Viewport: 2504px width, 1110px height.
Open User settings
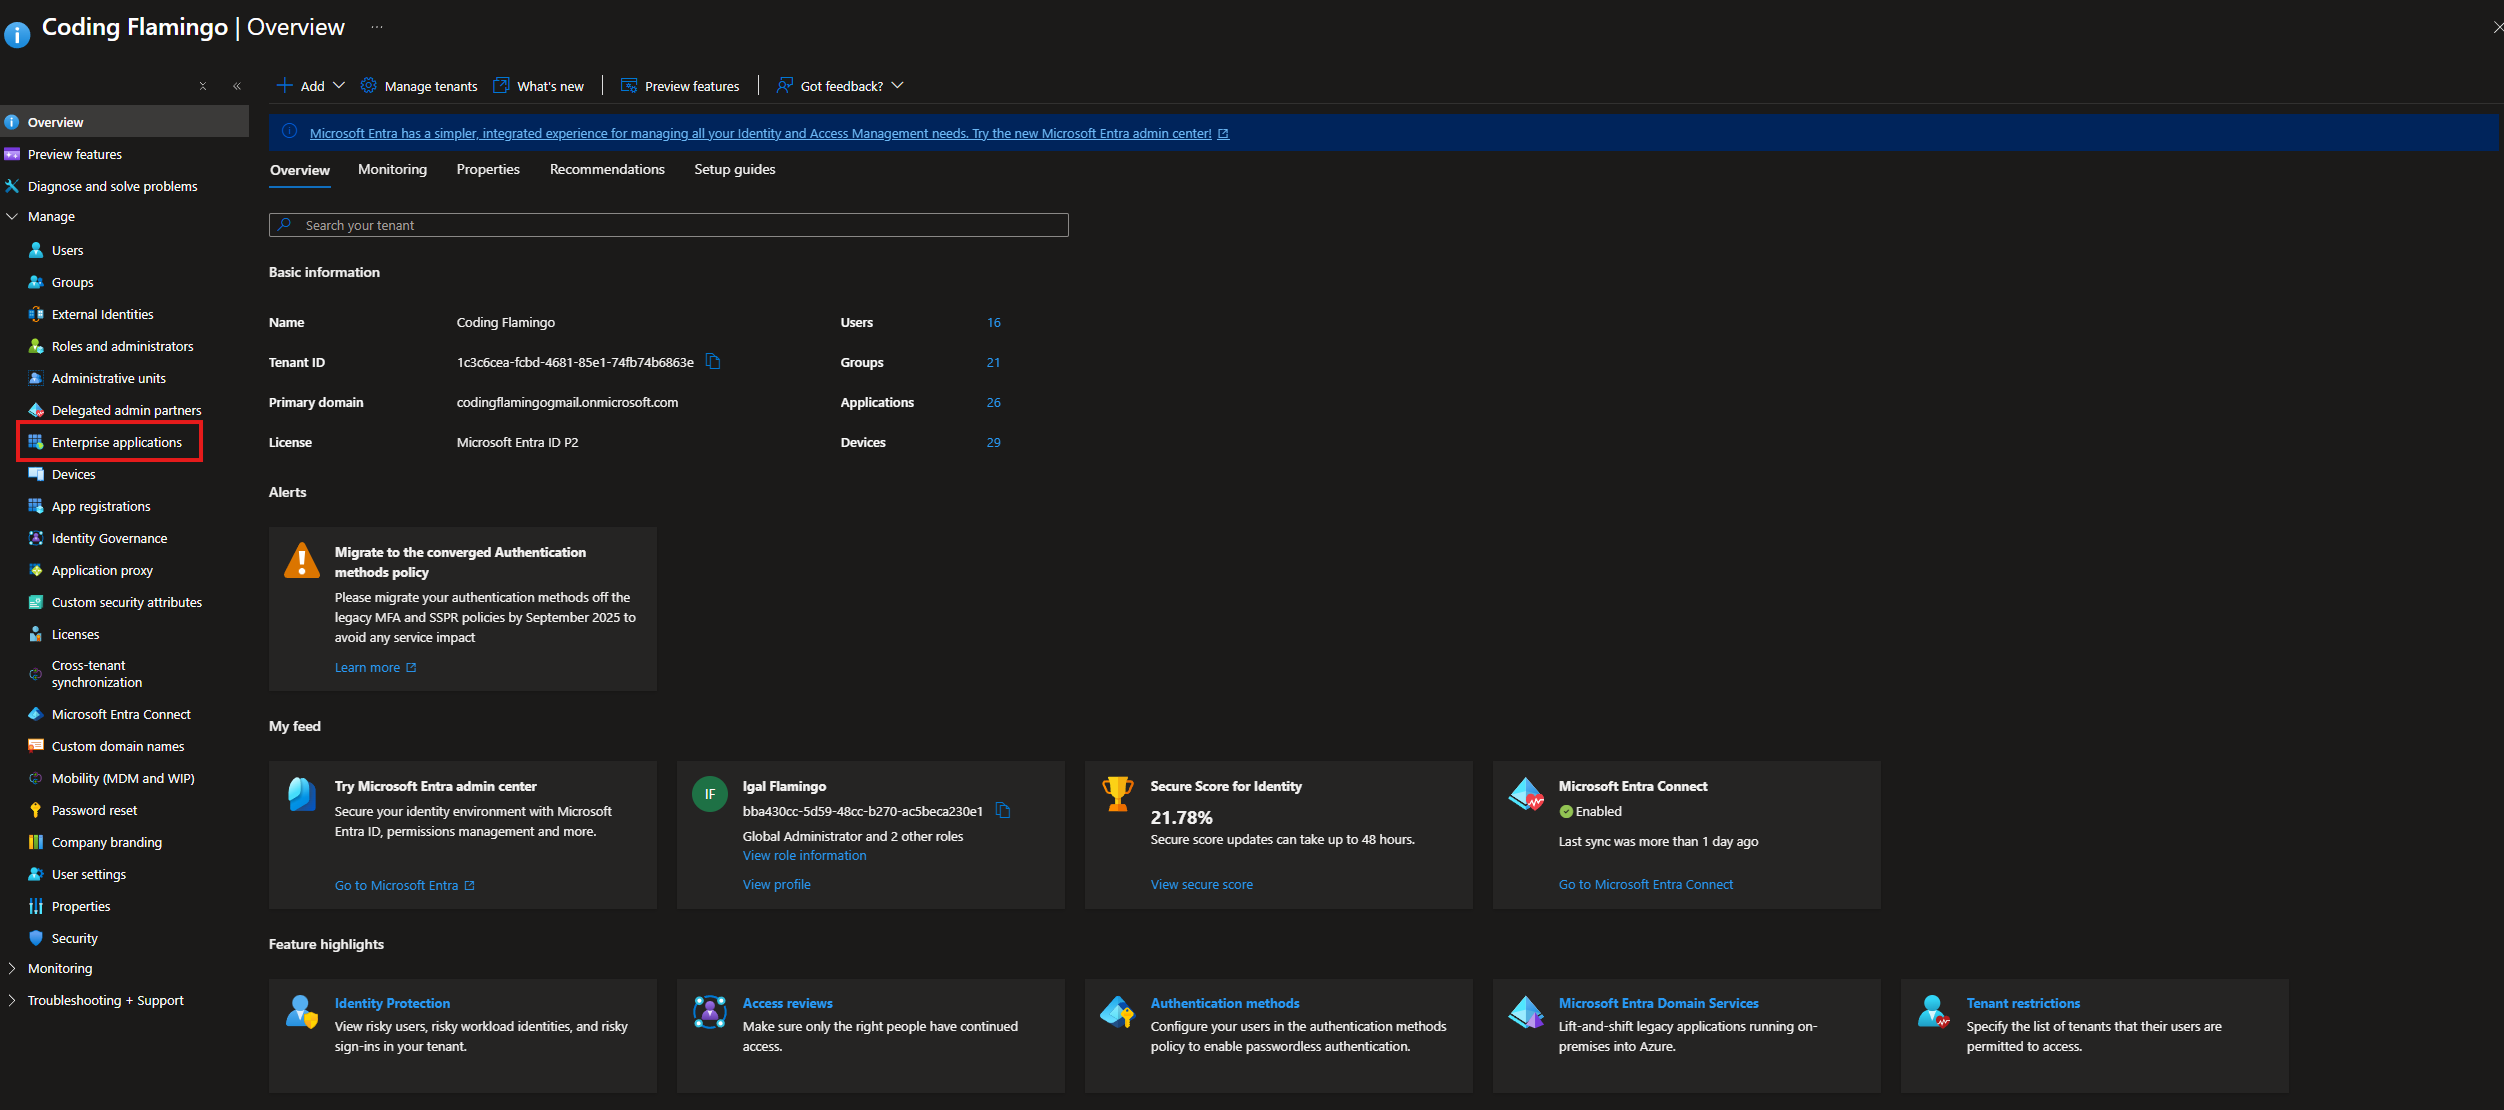[88, 874]
